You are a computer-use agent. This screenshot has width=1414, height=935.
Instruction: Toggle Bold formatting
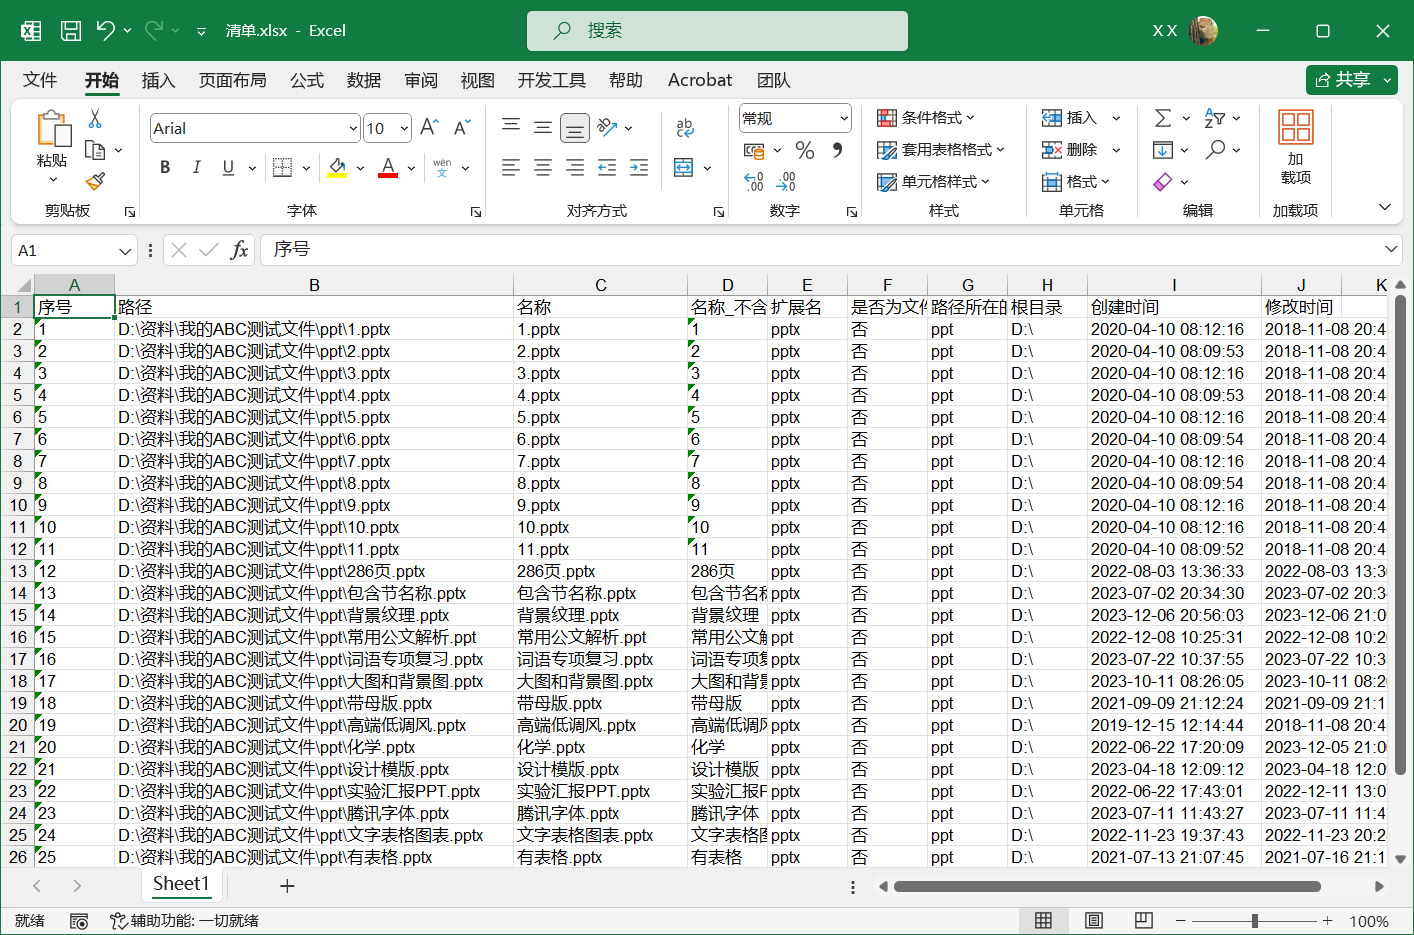pos(165,167)
